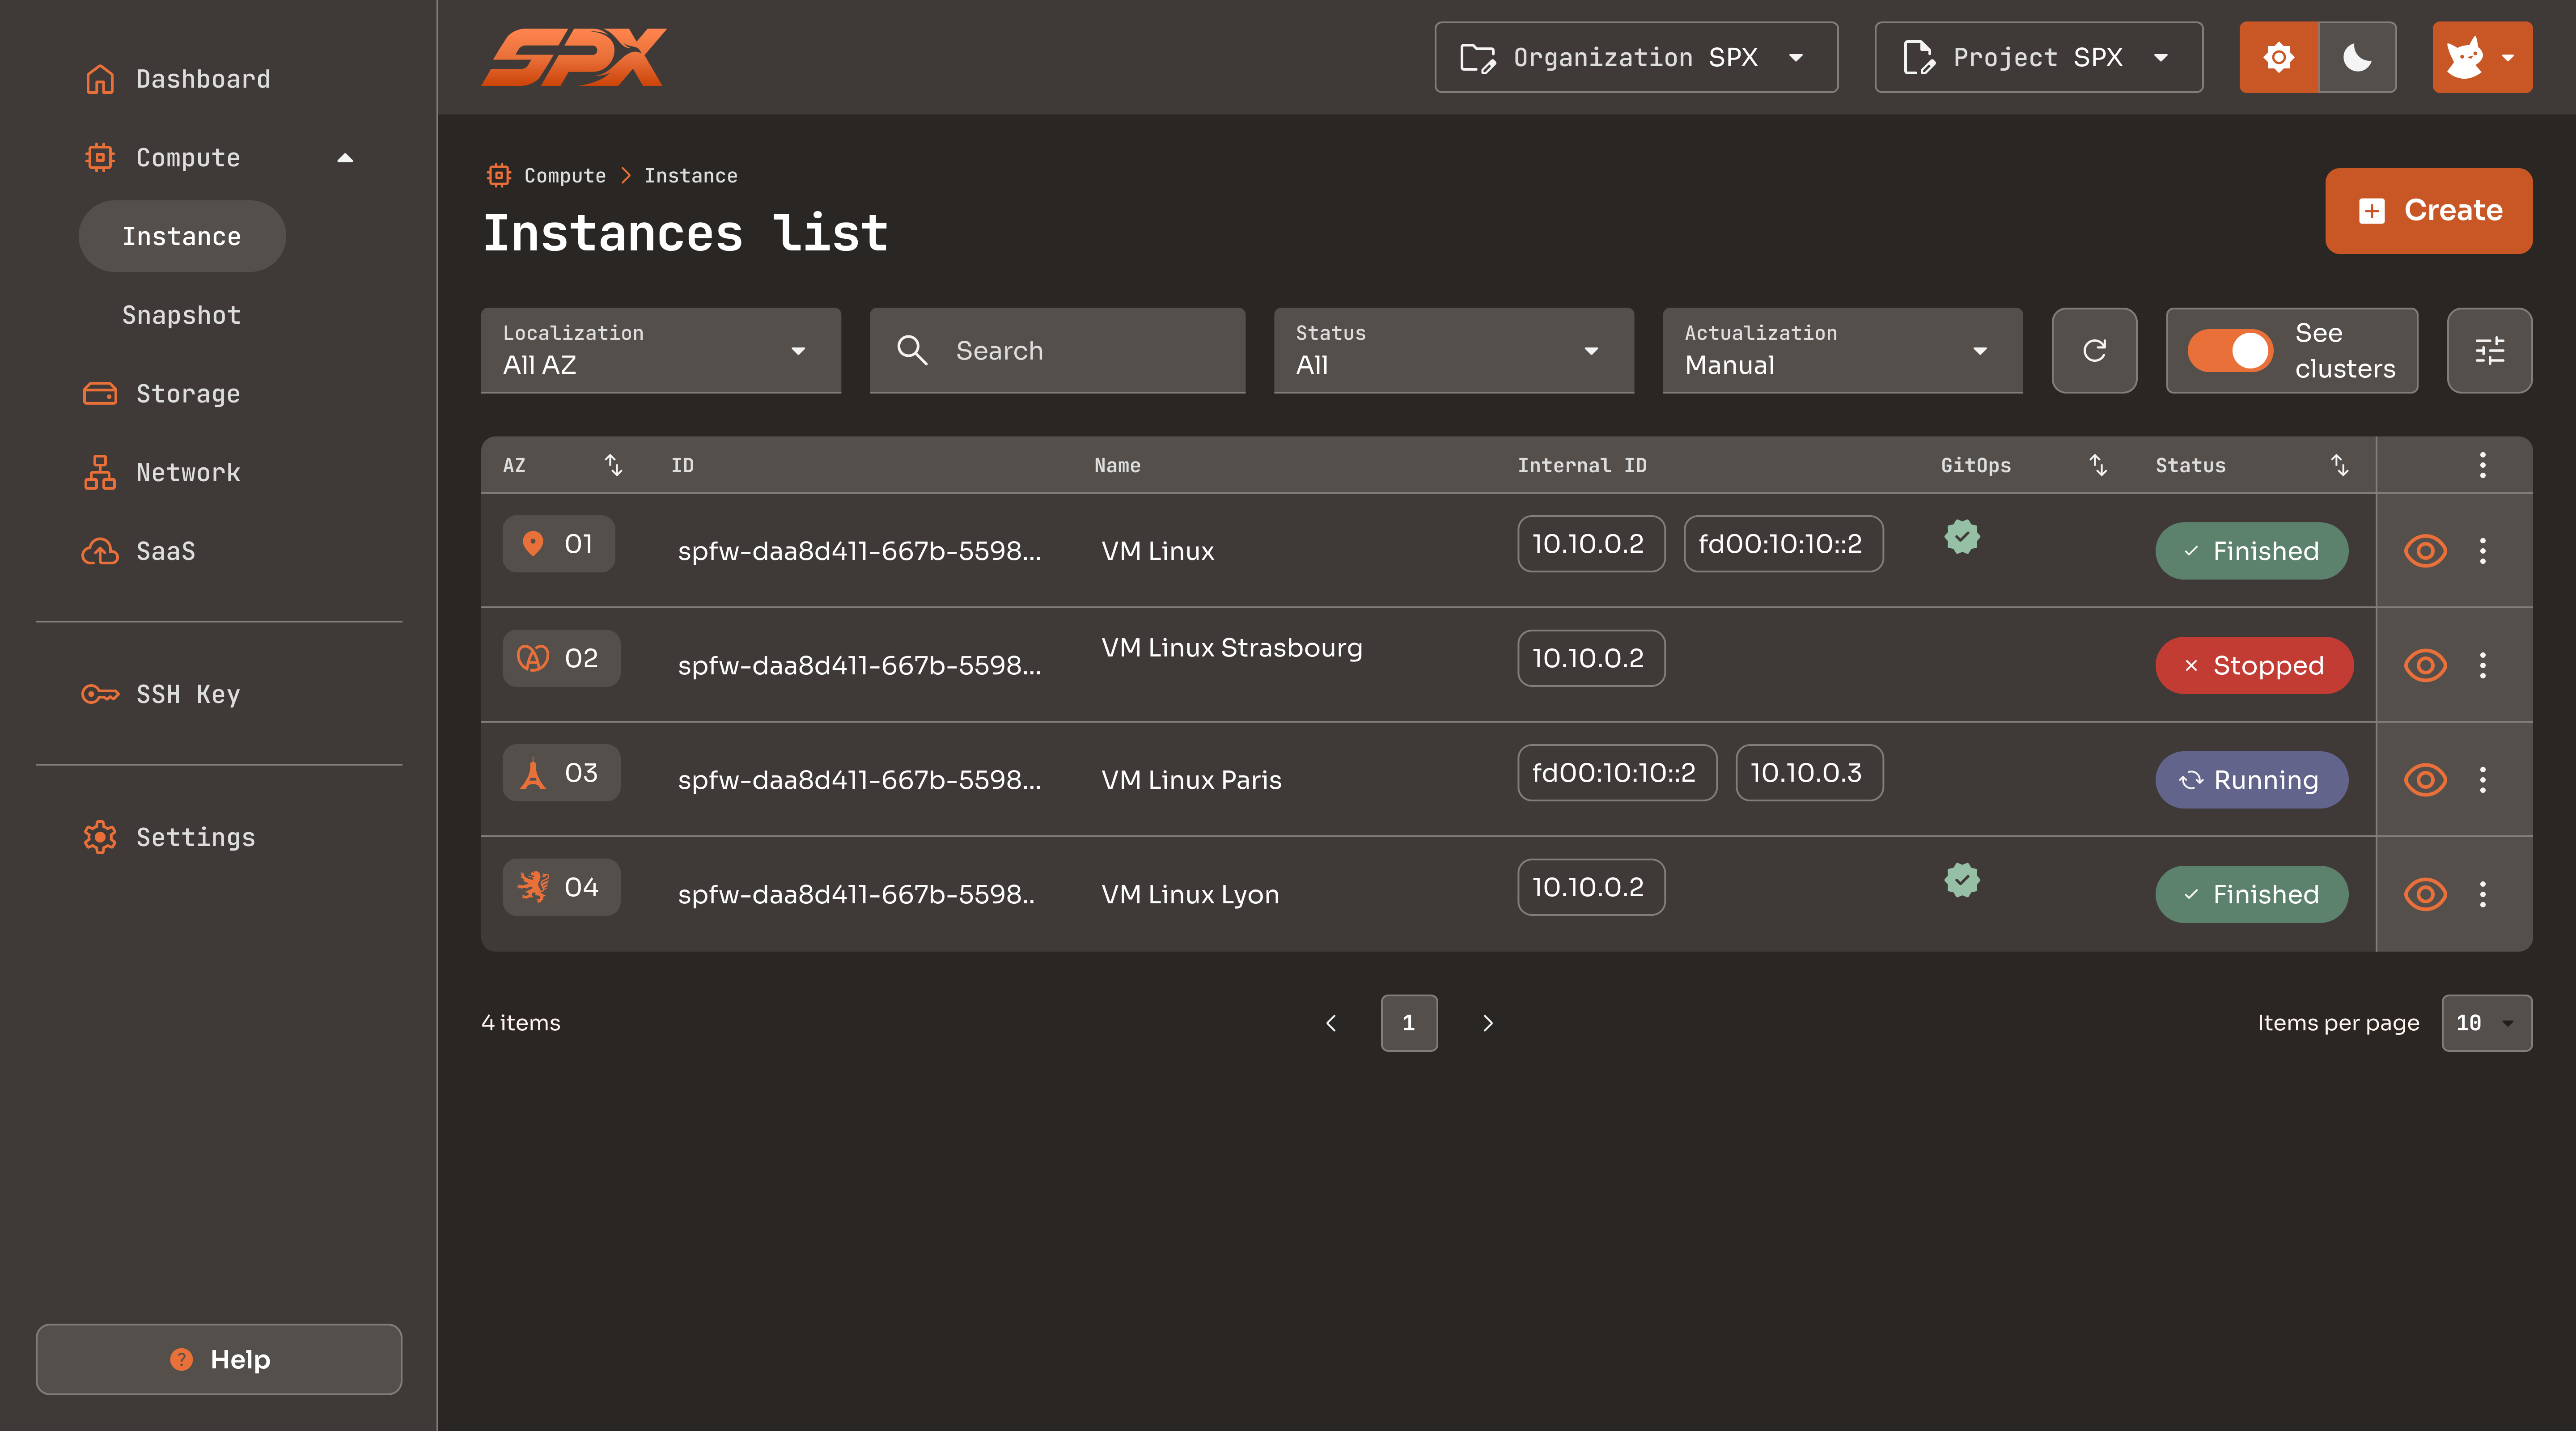Open SSH Key page

point(188,694)
